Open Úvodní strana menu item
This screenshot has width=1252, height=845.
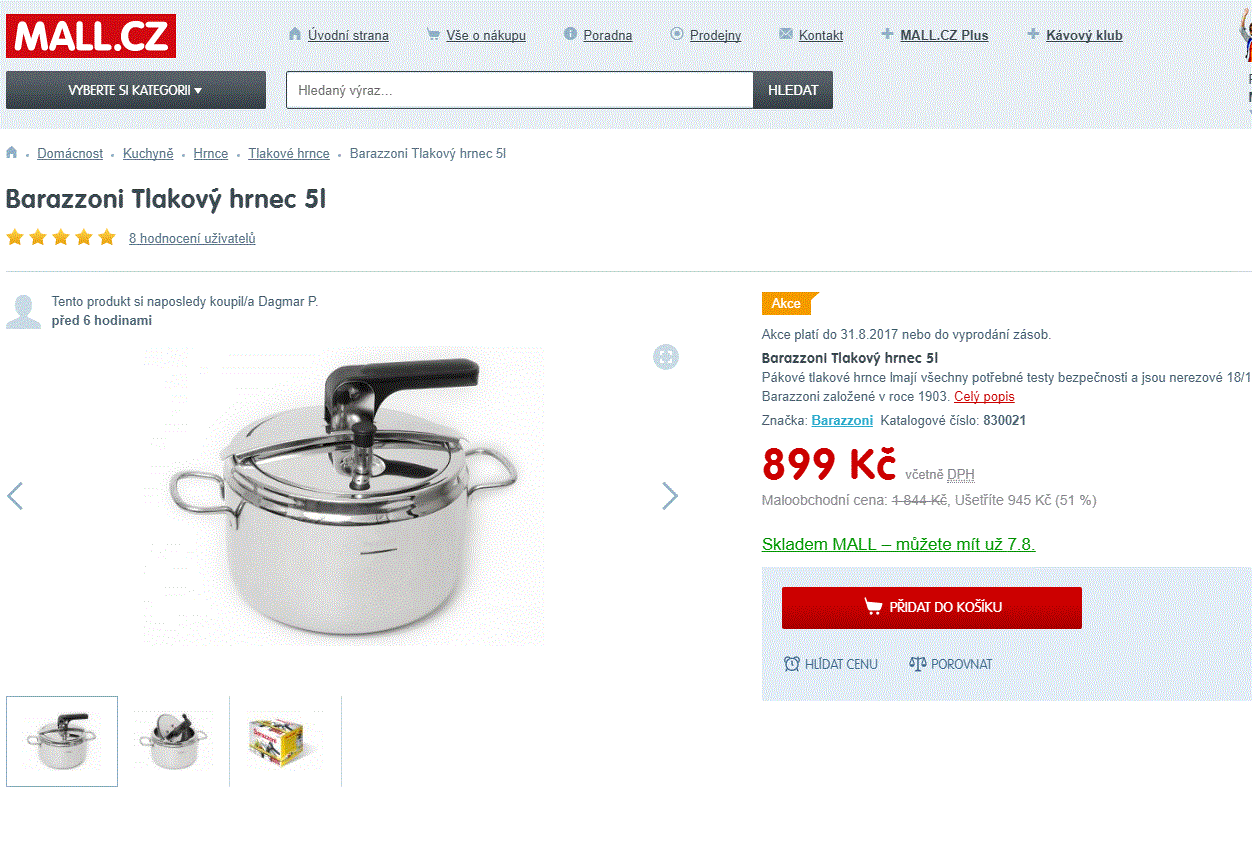pyautogui.click(x=348, y=35)
